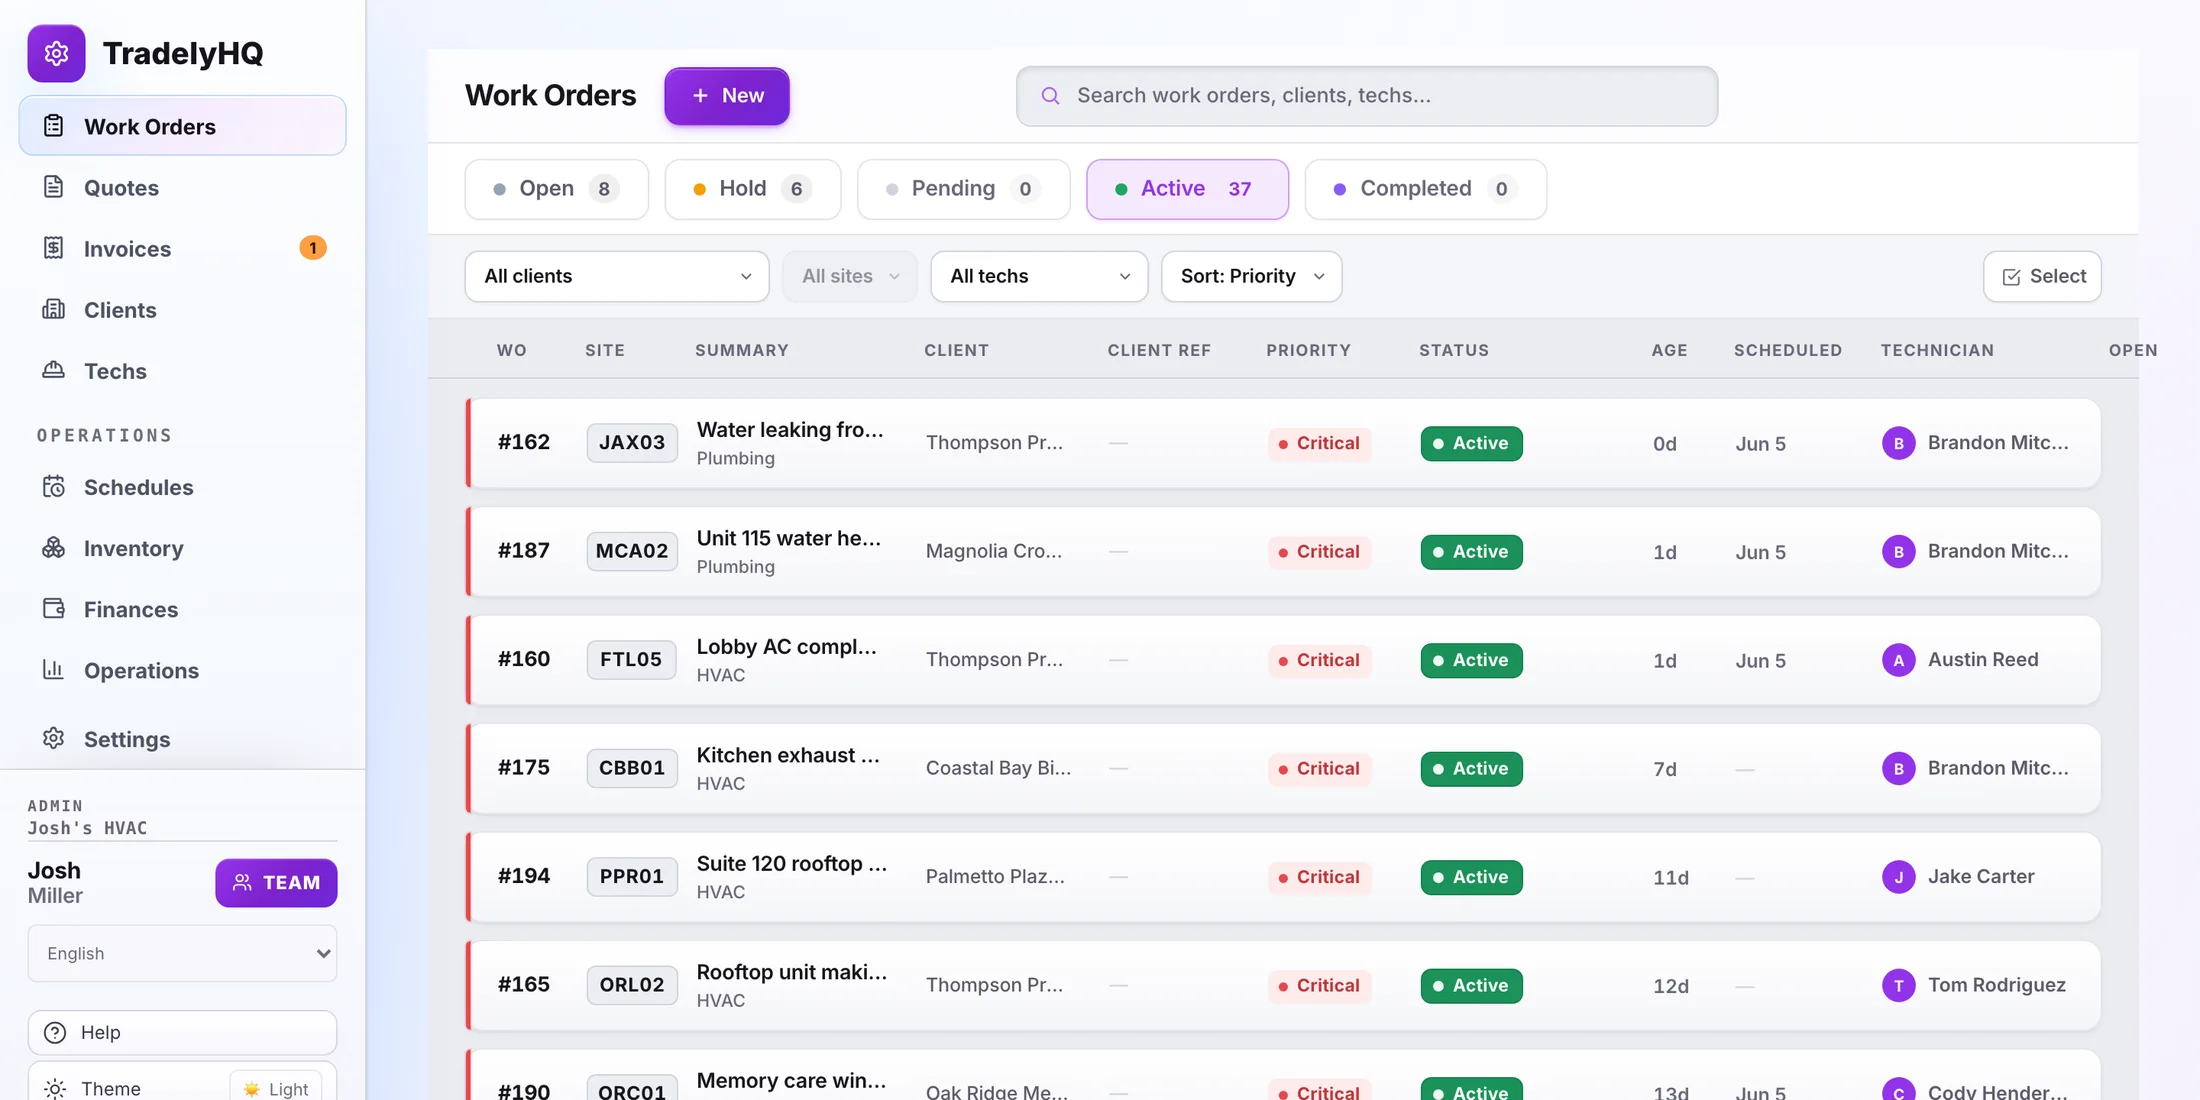Click the TECHNICIAN column header

(x=1937, y=350)
